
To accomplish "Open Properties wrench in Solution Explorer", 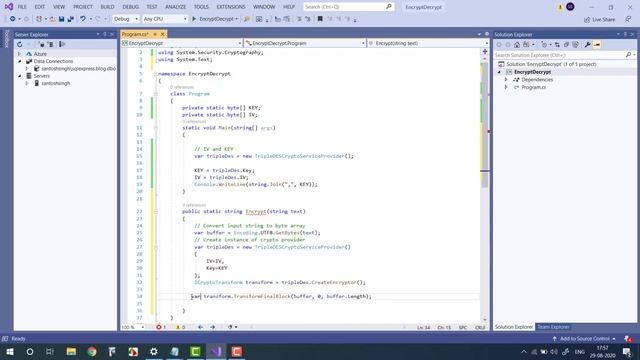I will (587, 44).
